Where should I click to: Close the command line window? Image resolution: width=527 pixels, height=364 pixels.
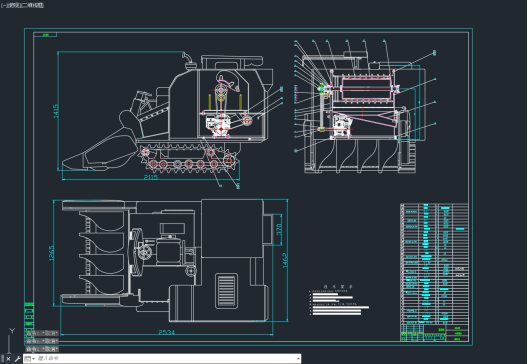(x=8, y=359)
